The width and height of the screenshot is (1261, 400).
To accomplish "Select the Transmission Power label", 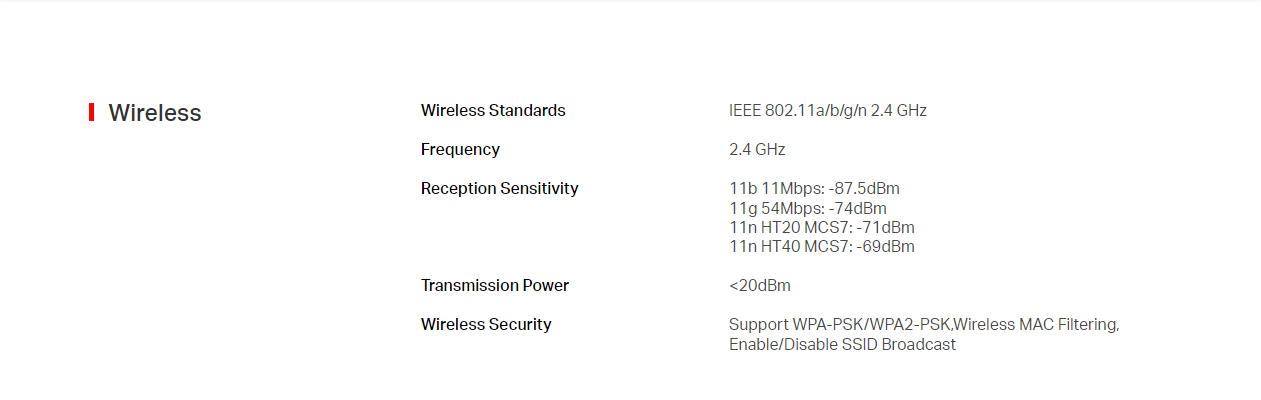I will (495, 285).
